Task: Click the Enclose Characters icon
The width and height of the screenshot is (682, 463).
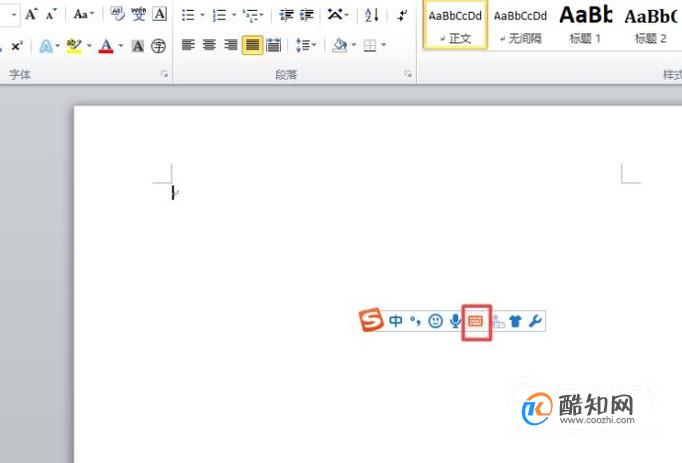Action: 158,46
